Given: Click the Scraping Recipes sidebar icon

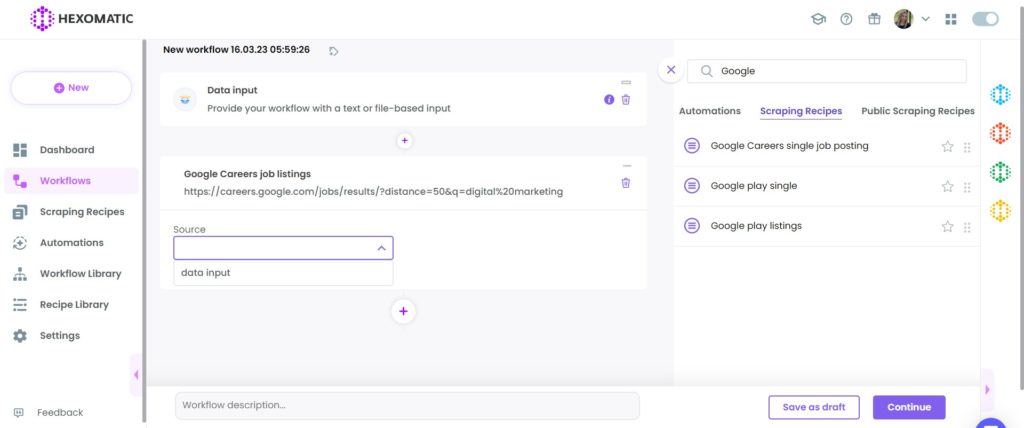Looking at the screenshot, I should (x=20, y=212).
